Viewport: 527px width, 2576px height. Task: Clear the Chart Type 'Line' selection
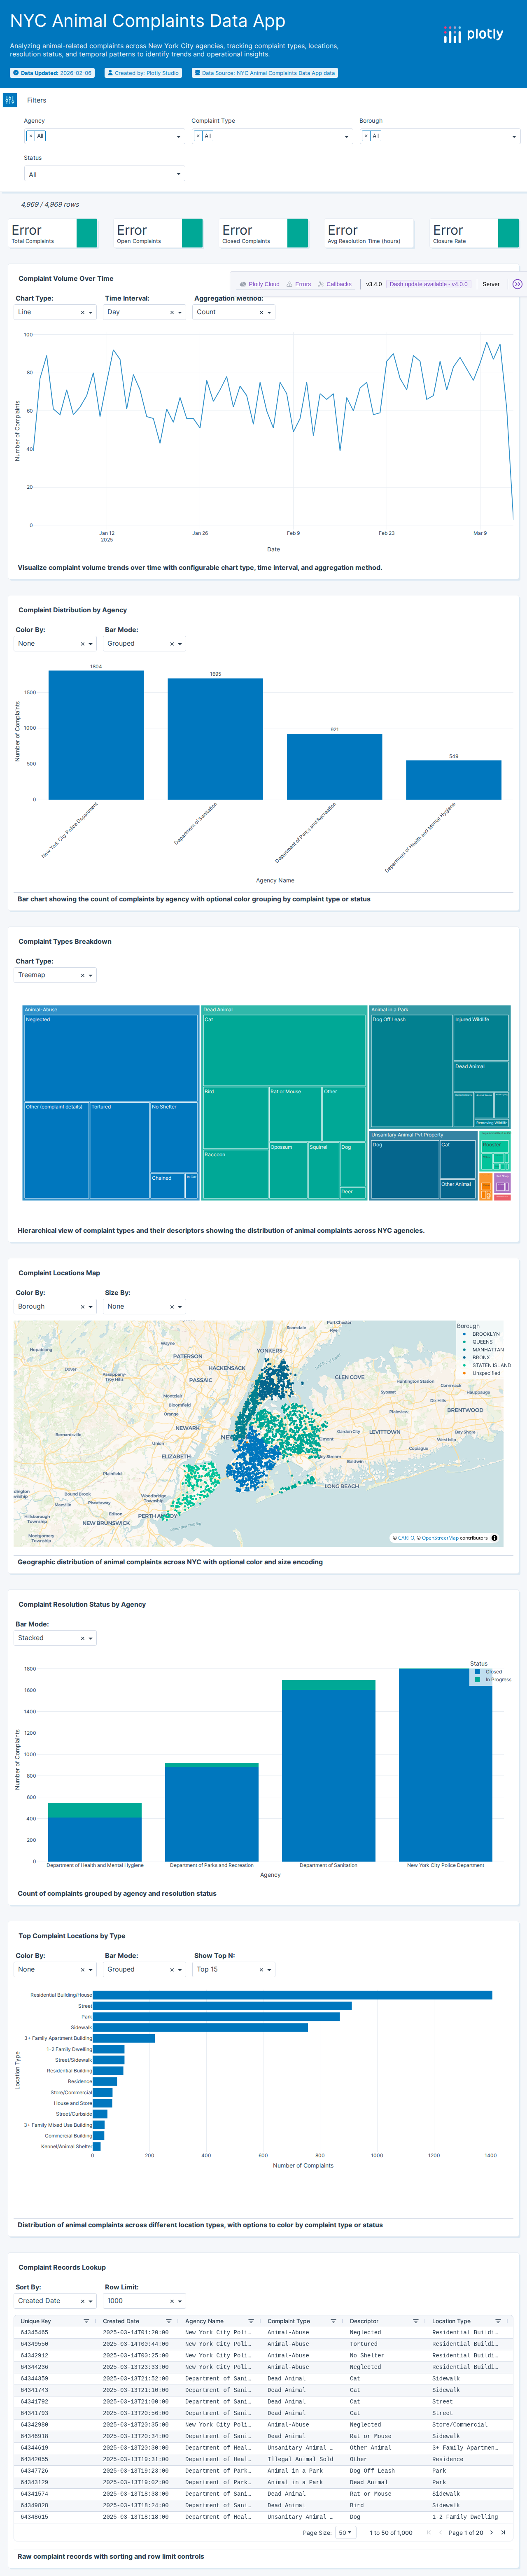(82, 312)
